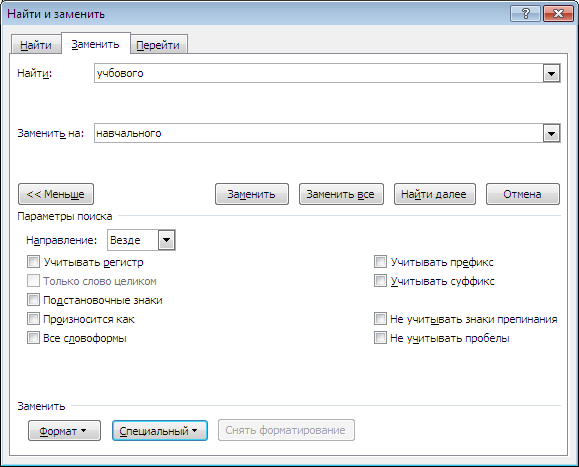
Task: Enable the Учитывать регистр checkbox
Action: point(33,262)
